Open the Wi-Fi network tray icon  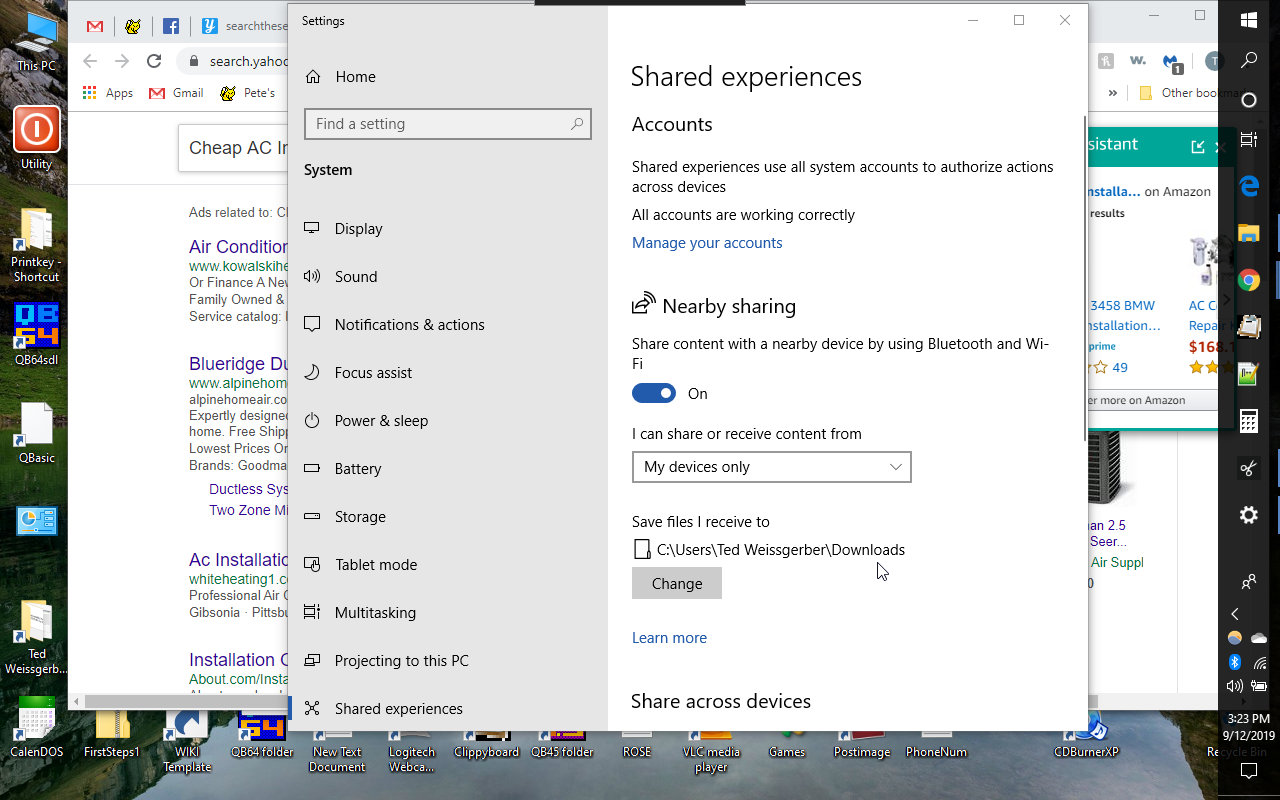1259,662
